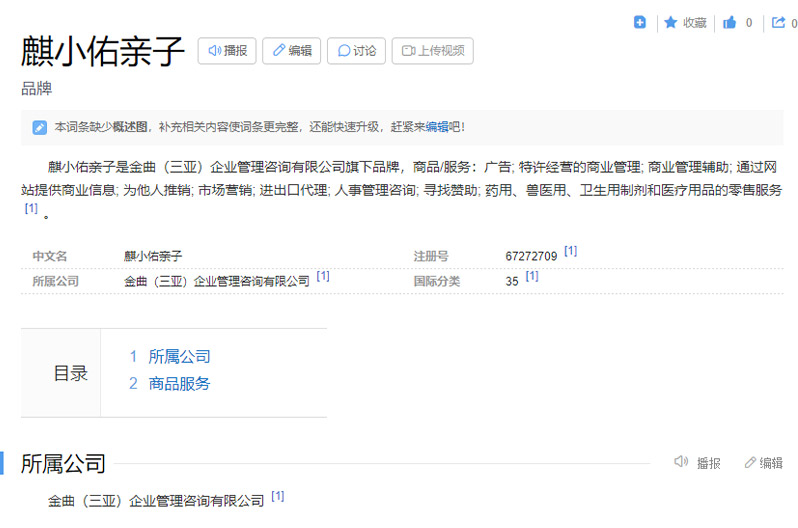Open reference [1] after 注册号 67272709
Image resolution: width=798 pixels, height=528 pixels.
(x=570, y=252)
